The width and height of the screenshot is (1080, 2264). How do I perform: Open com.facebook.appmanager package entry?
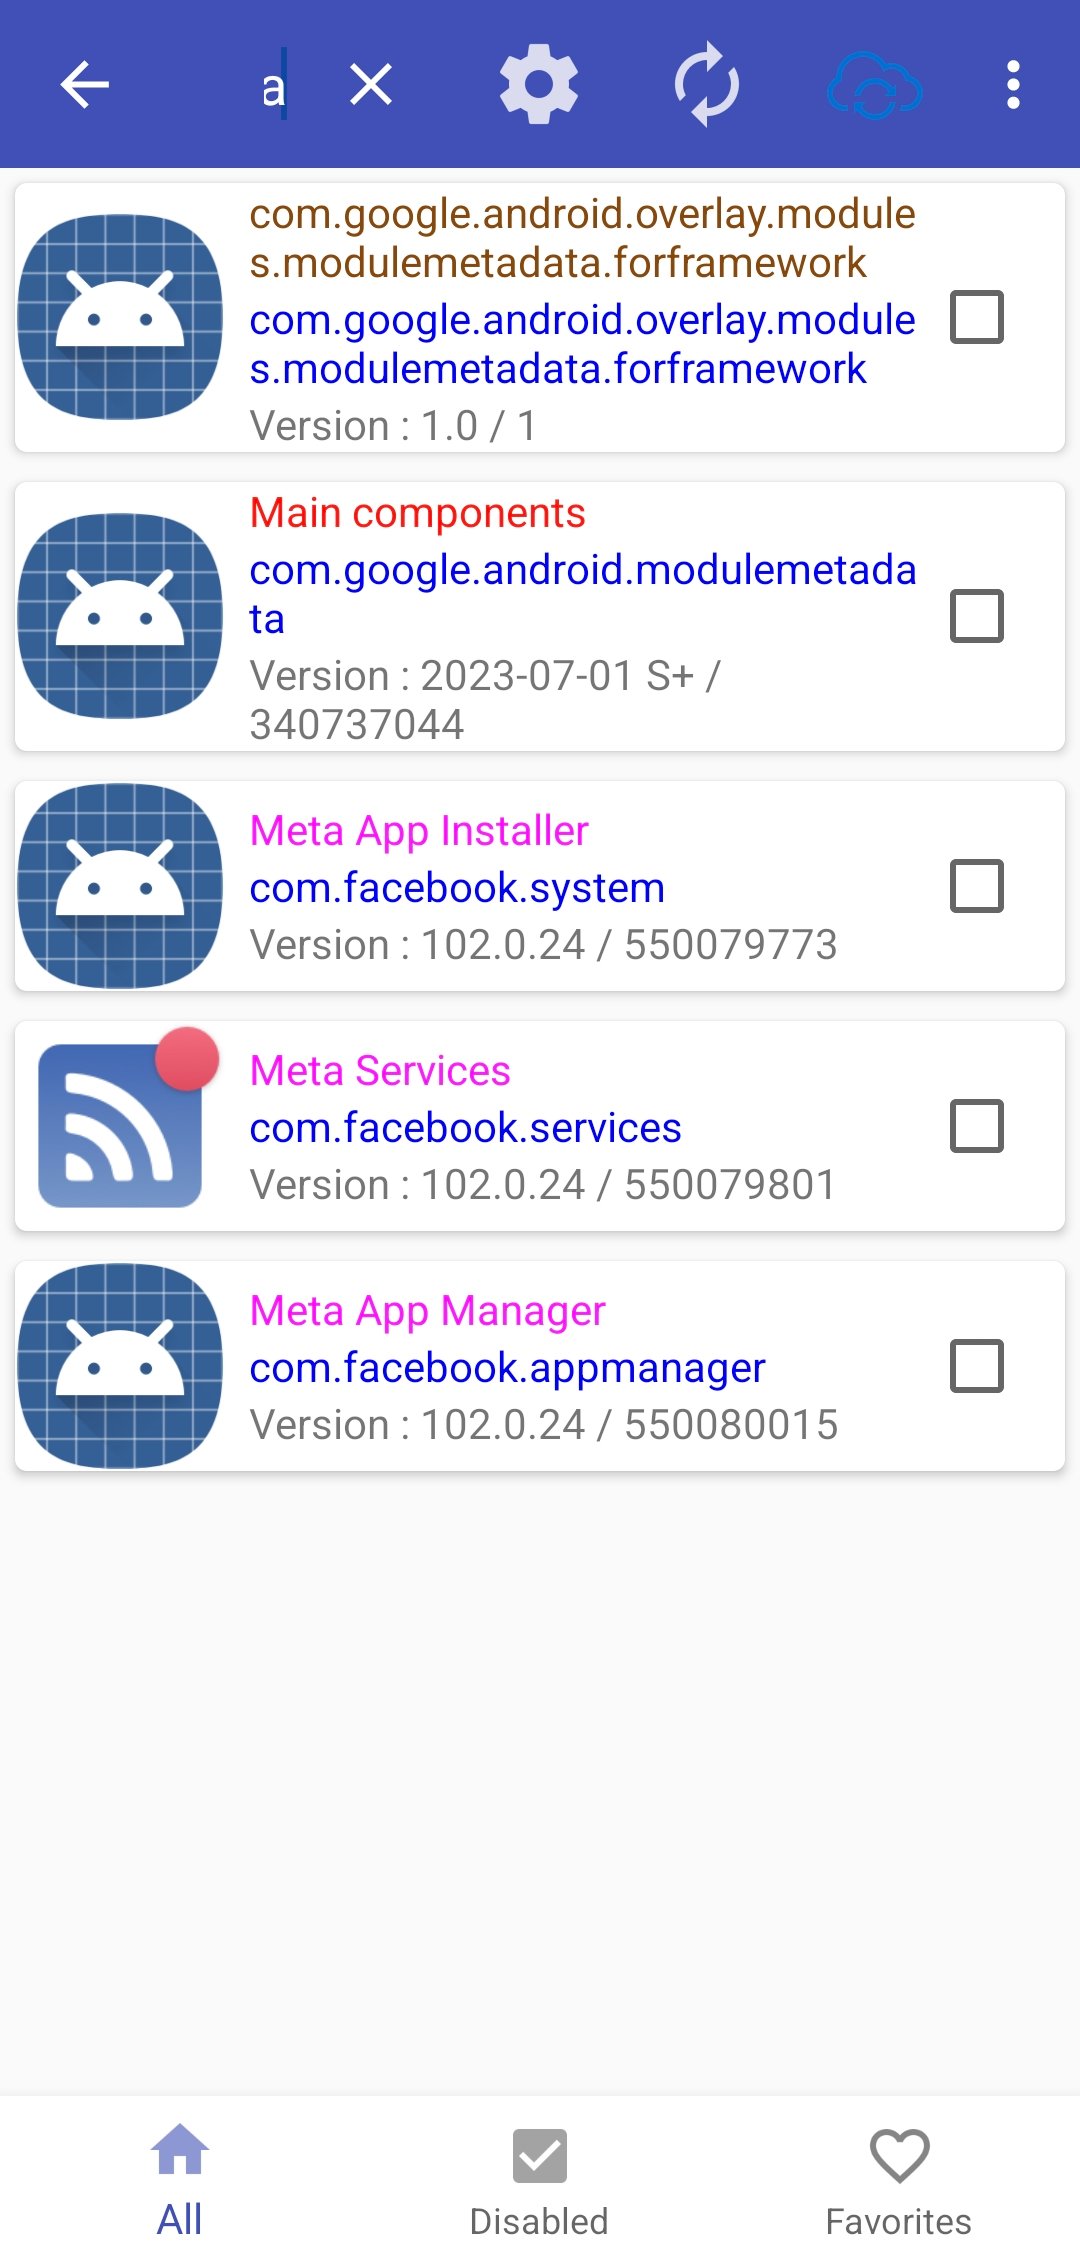[x=507, y=1368]
